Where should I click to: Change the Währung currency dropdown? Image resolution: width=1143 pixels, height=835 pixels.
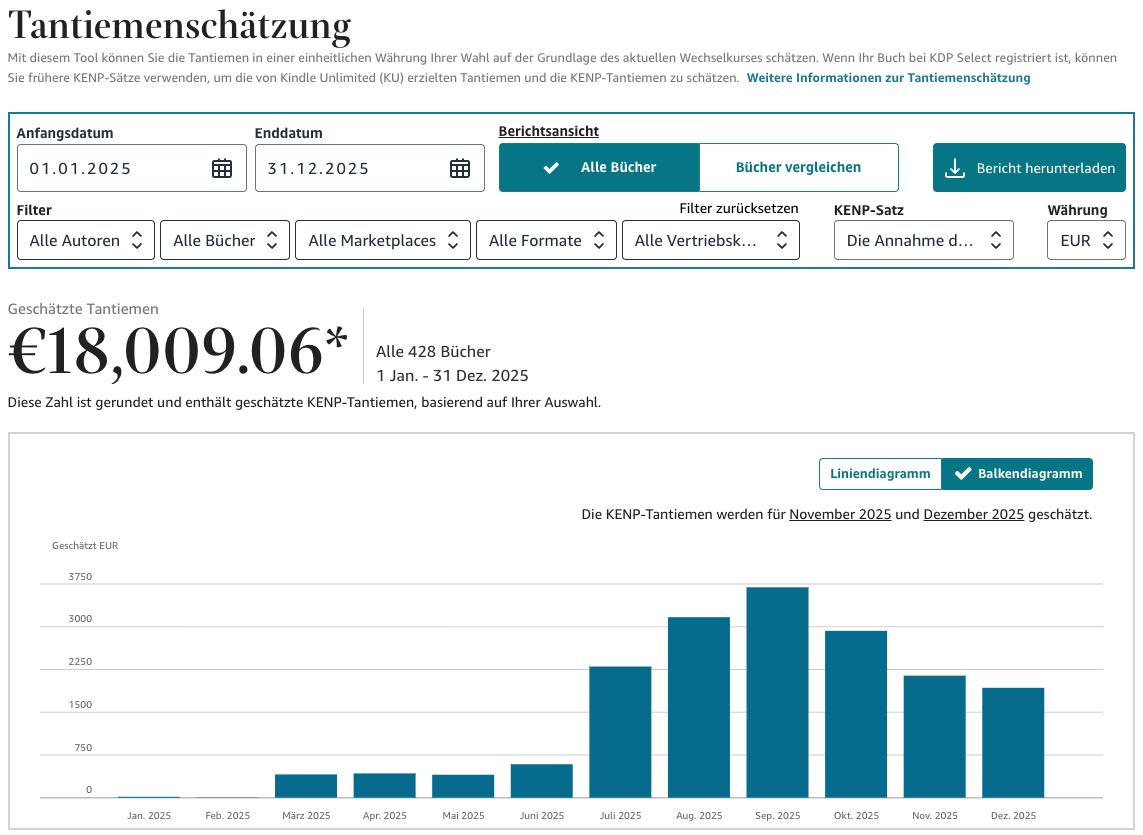[x=1086, y=240]
